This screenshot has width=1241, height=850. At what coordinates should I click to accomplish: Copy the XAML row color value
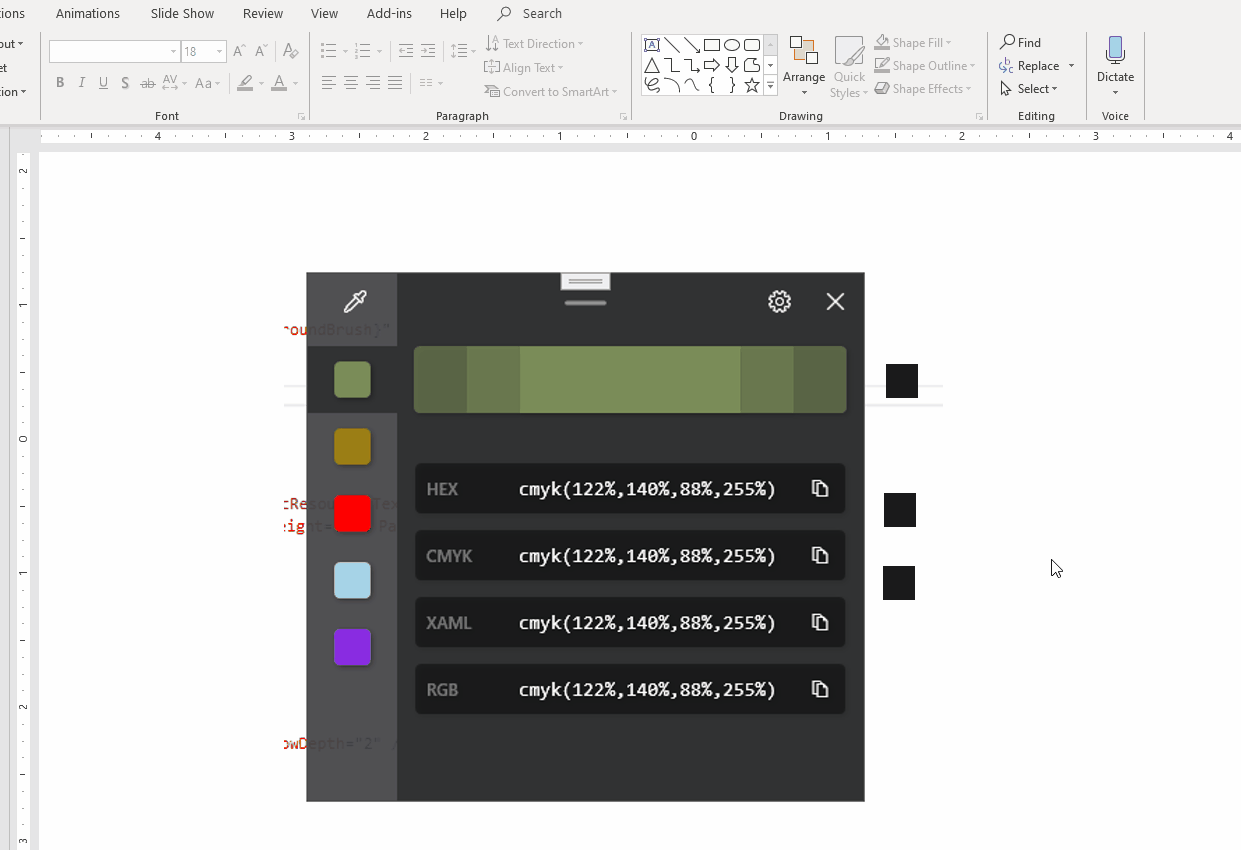(820, 623)
